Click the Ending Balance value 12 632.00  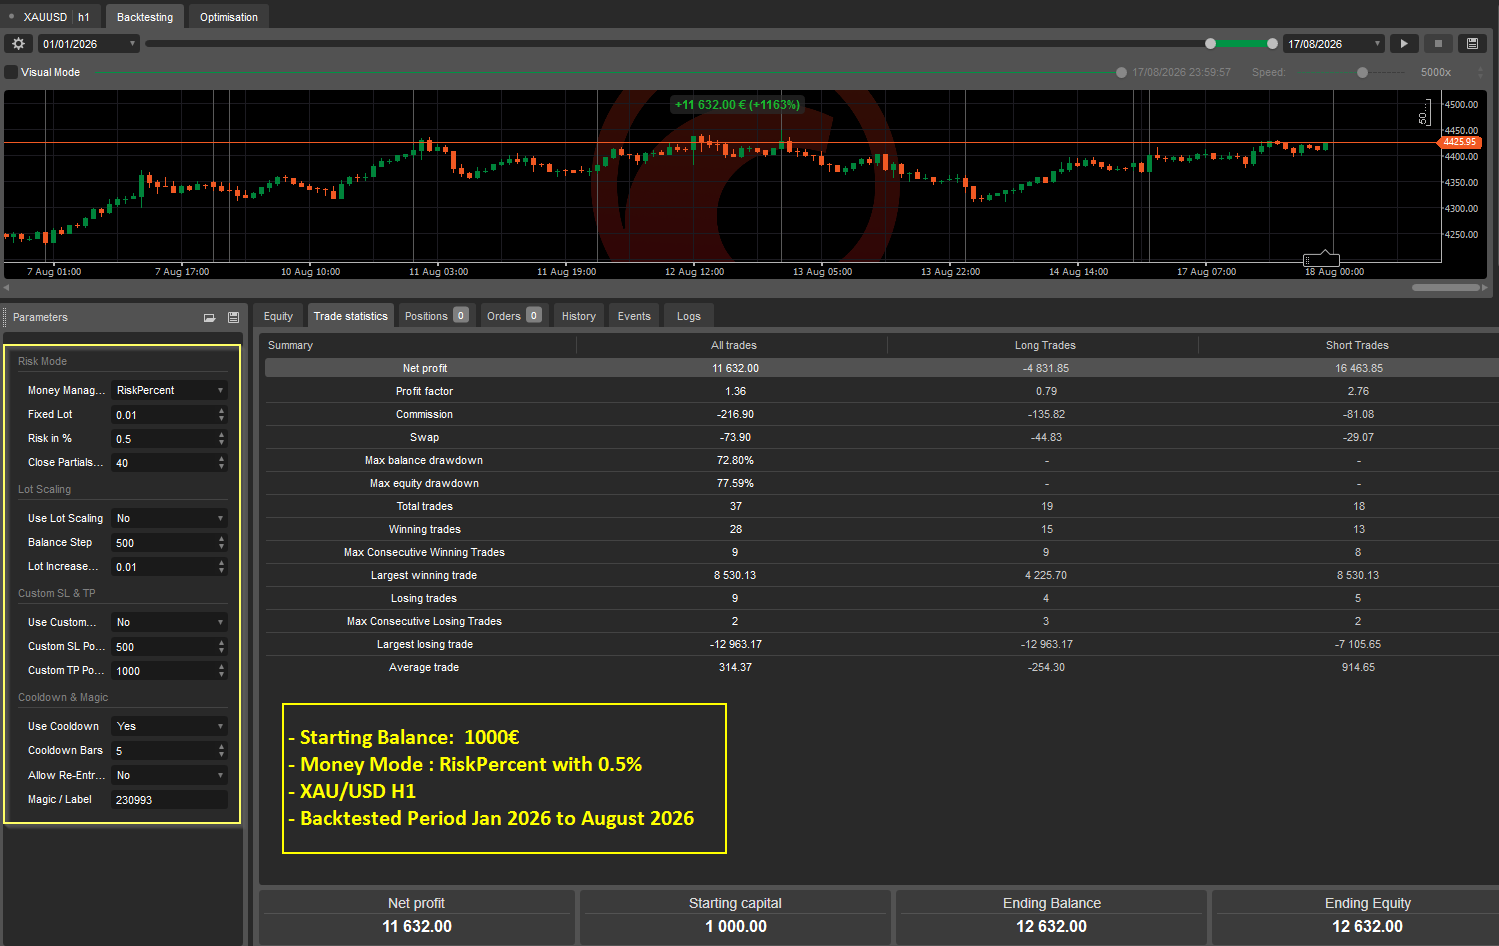1051,926
